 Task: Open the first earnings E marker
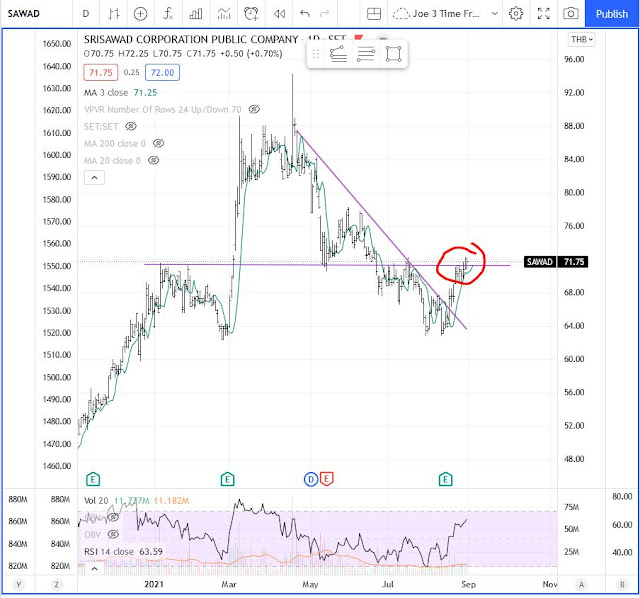93,479
